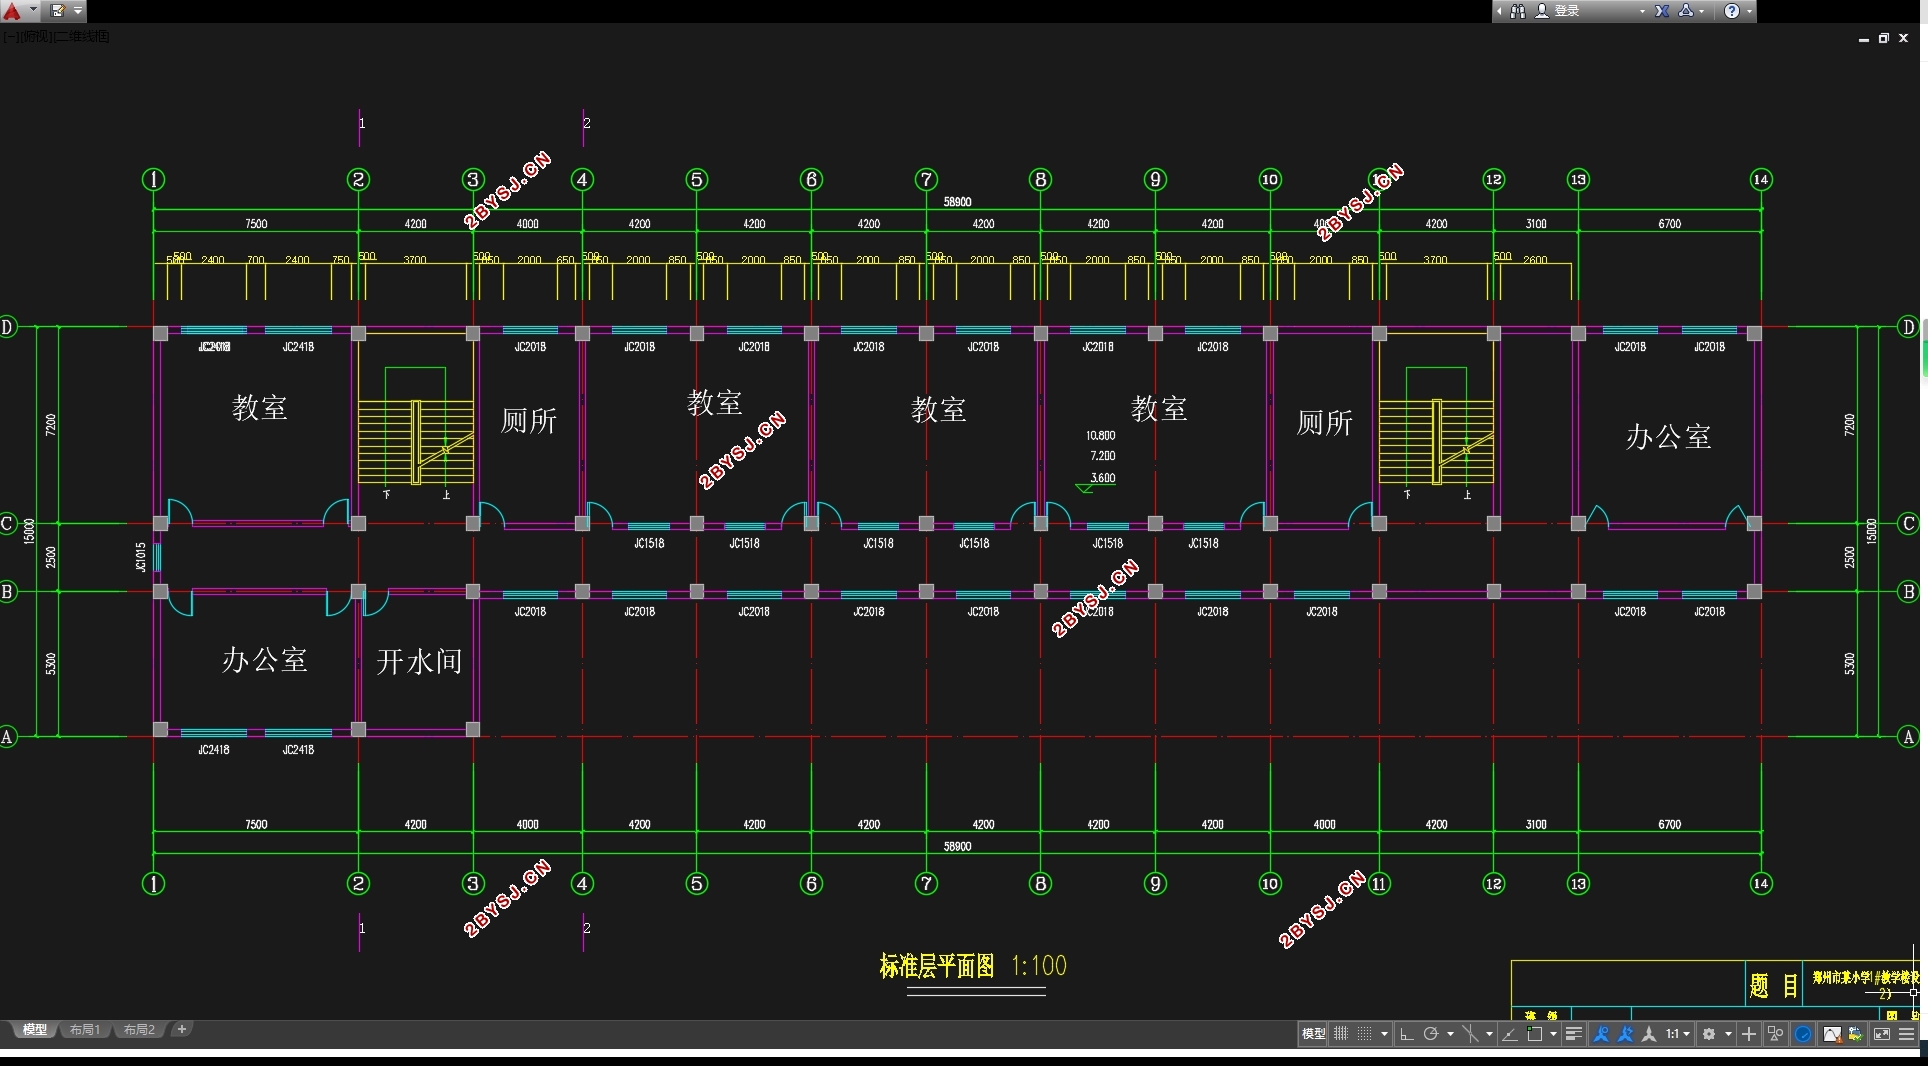
Task: Select the 10.800 elevation text
Action: (1101, 436)
